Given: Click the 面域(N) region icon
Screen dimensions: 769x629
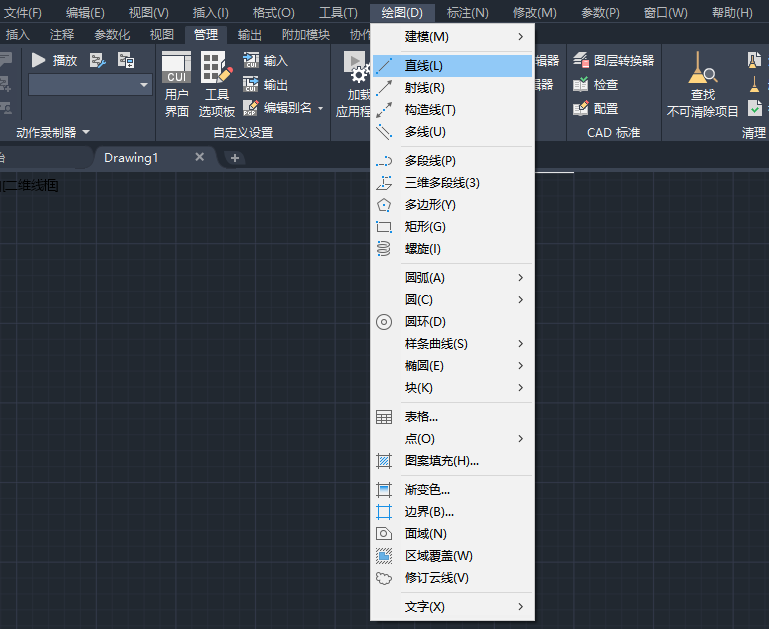Looking at the screenshot, I should pyautogui.click(x=384, y=534).
